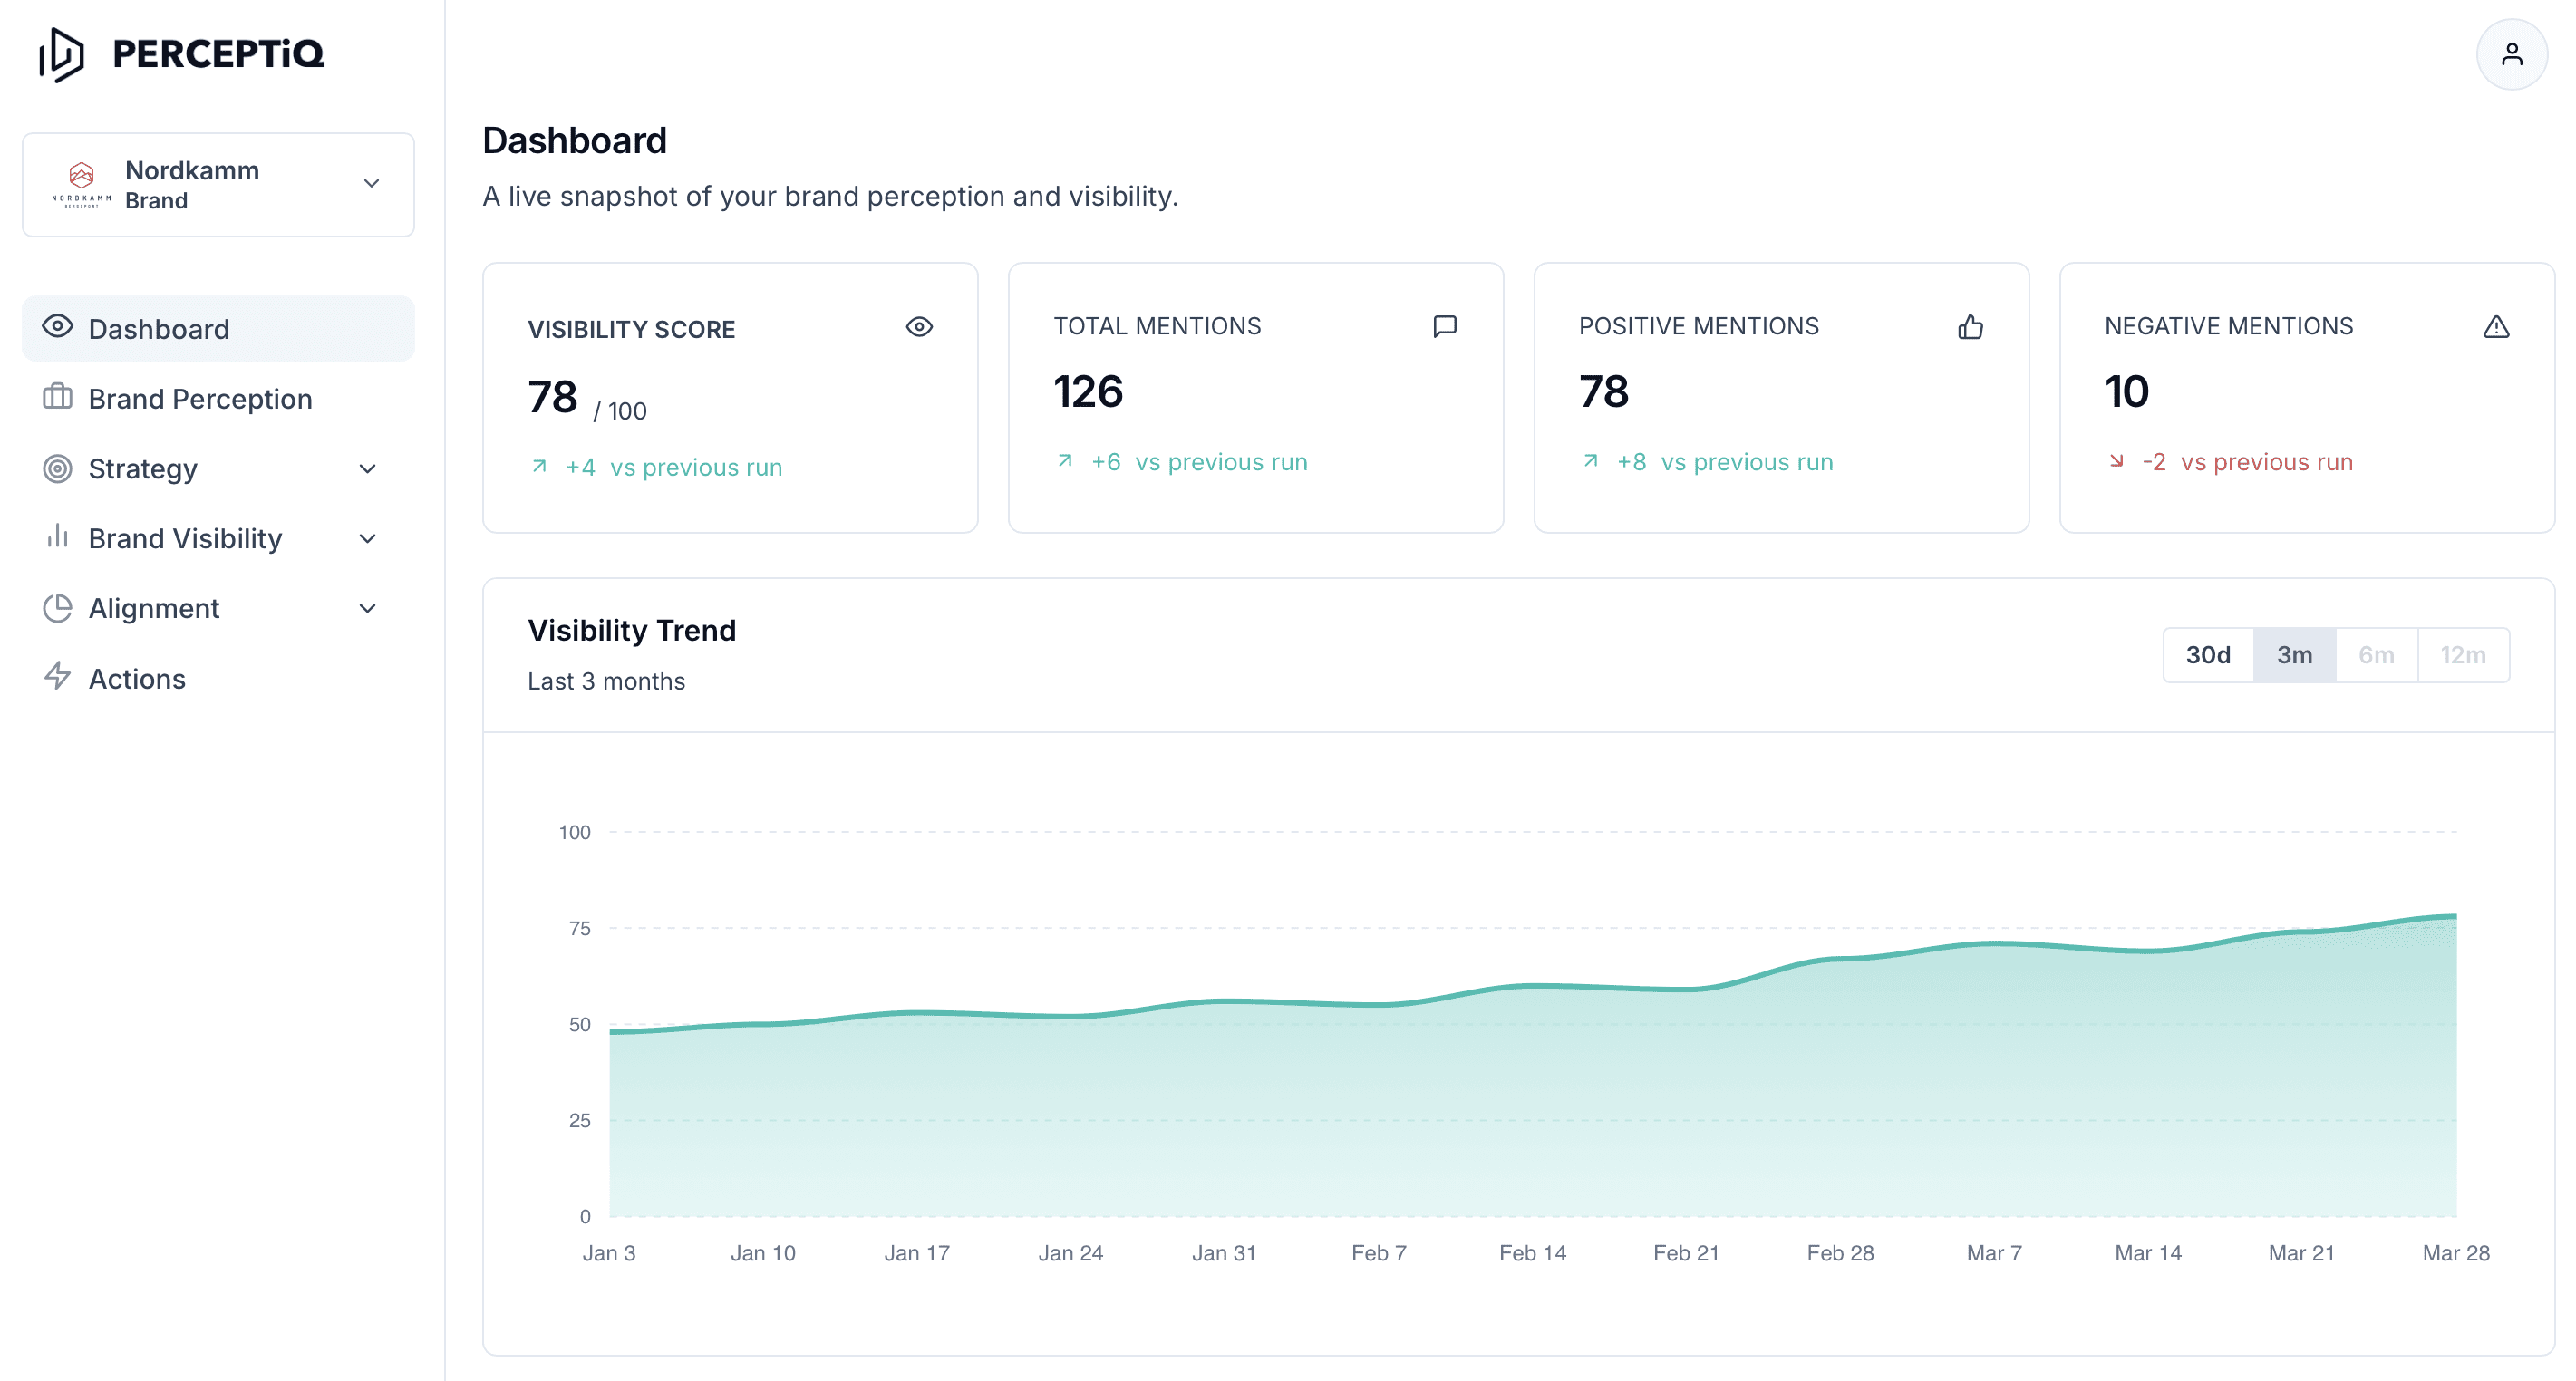
Task: Click the briefcase Brand Perception icon
Action: point(57,397)
